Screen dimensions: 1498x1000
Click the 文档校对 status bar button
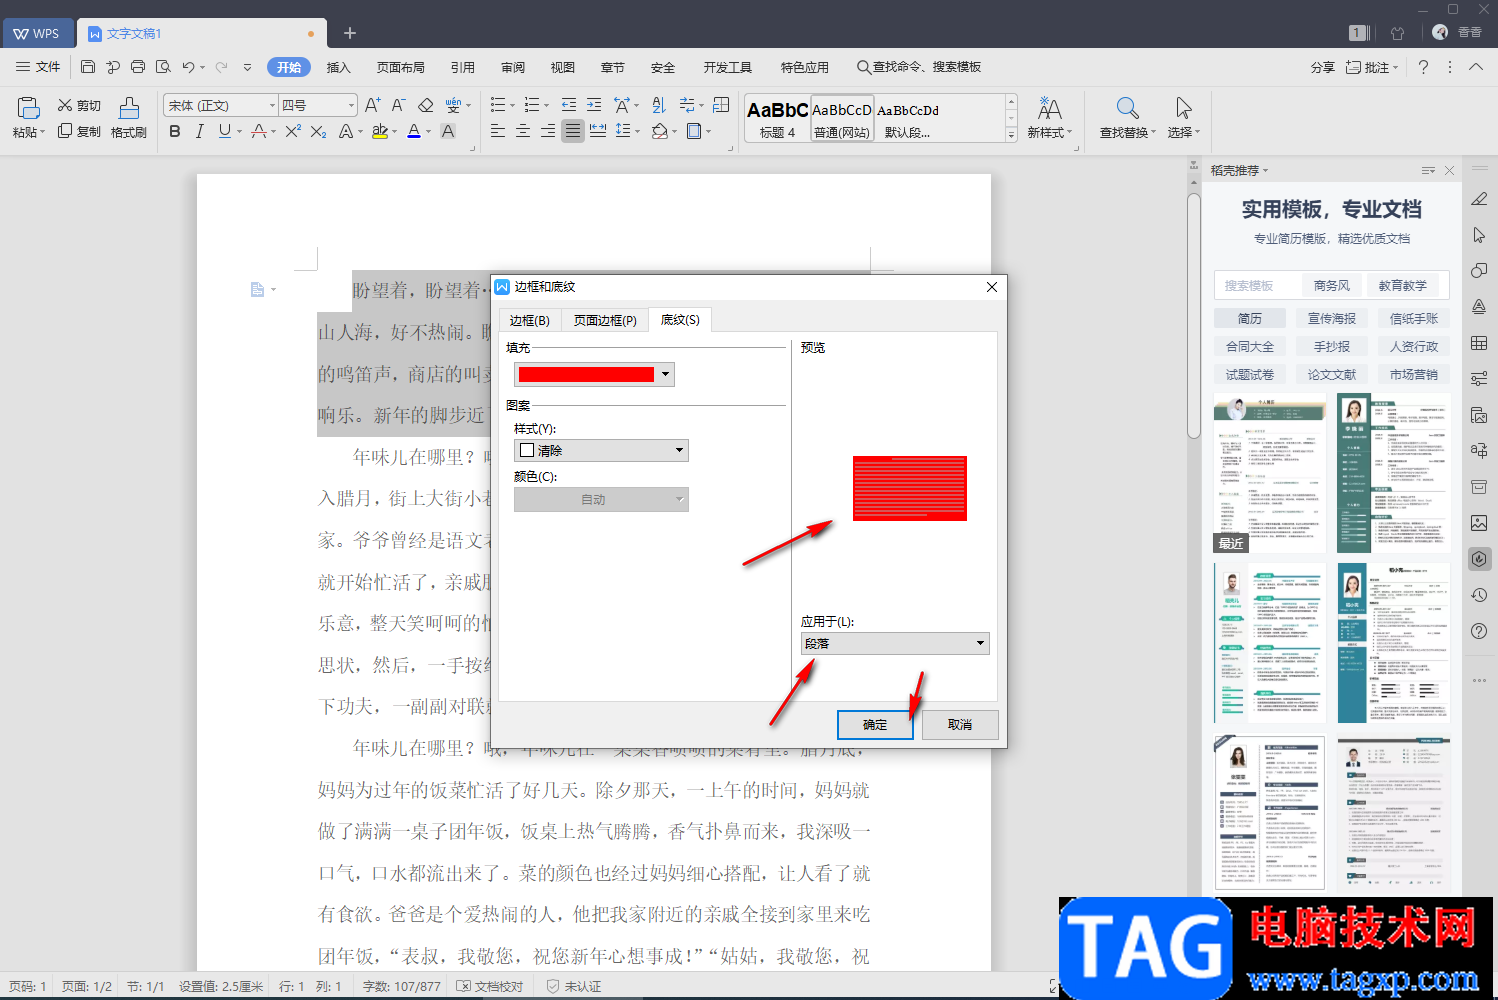tap(490, 986)
